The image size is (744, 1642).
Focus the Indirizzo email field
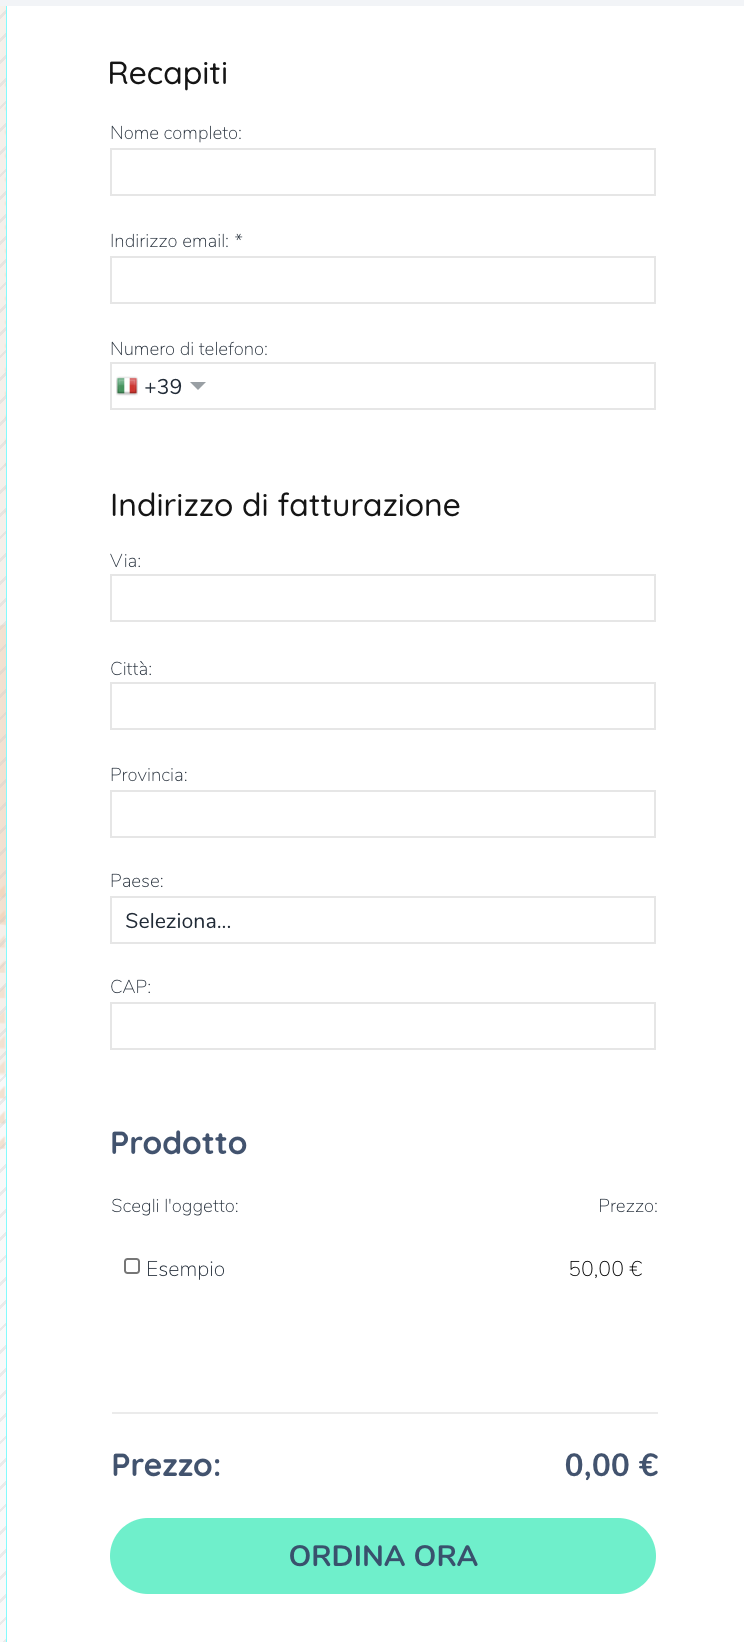(x=383, y=280)
